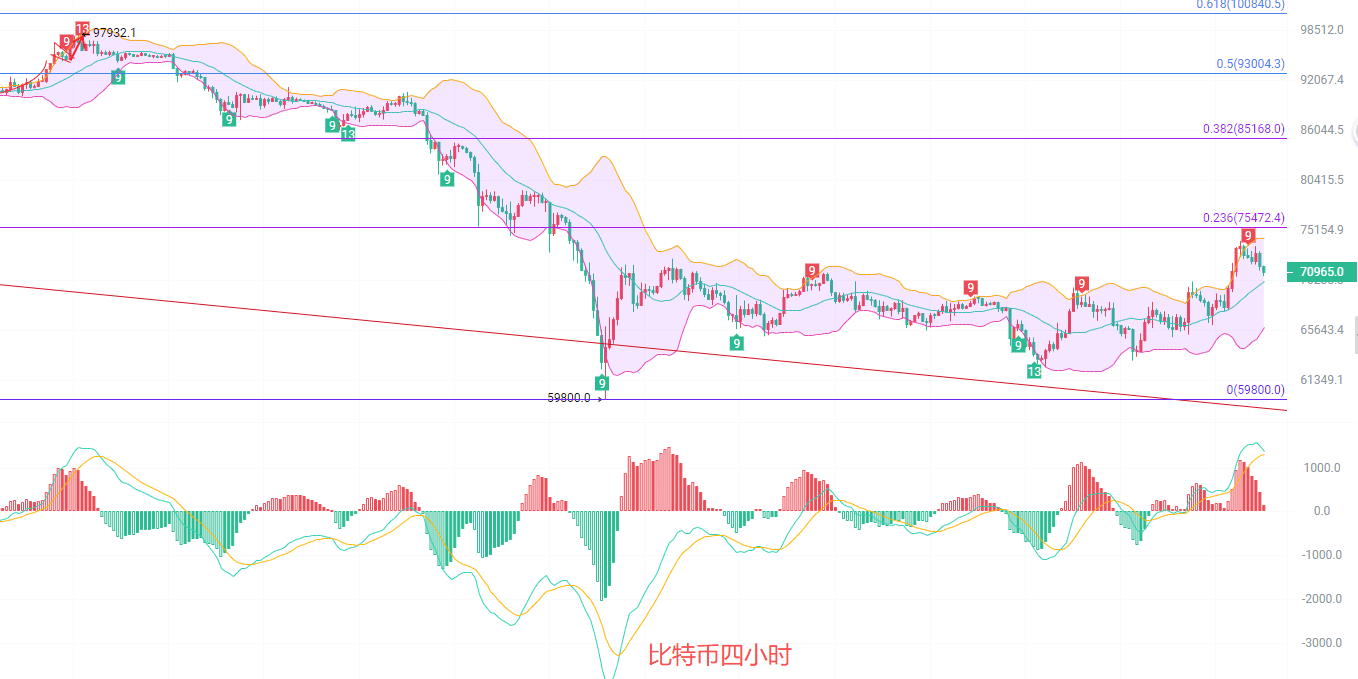Click green 13 marker above the 0.382 line

(347, 134)
